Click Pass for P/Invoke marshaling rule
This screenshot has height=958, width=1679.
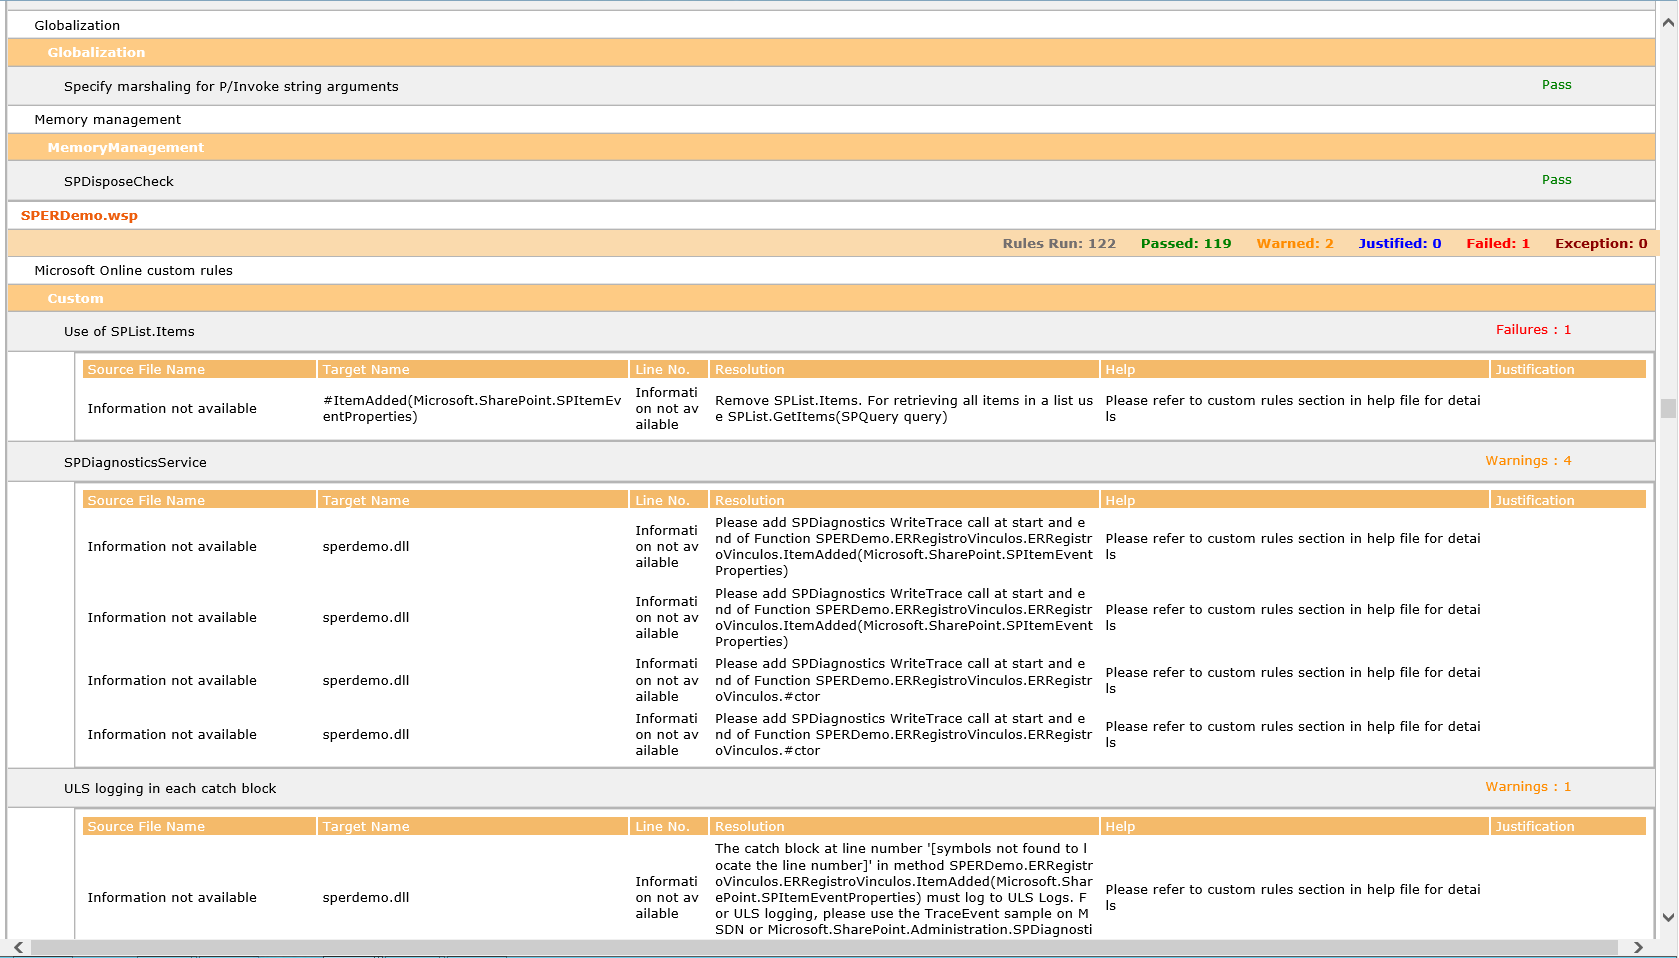click(x=1556, y=84)
